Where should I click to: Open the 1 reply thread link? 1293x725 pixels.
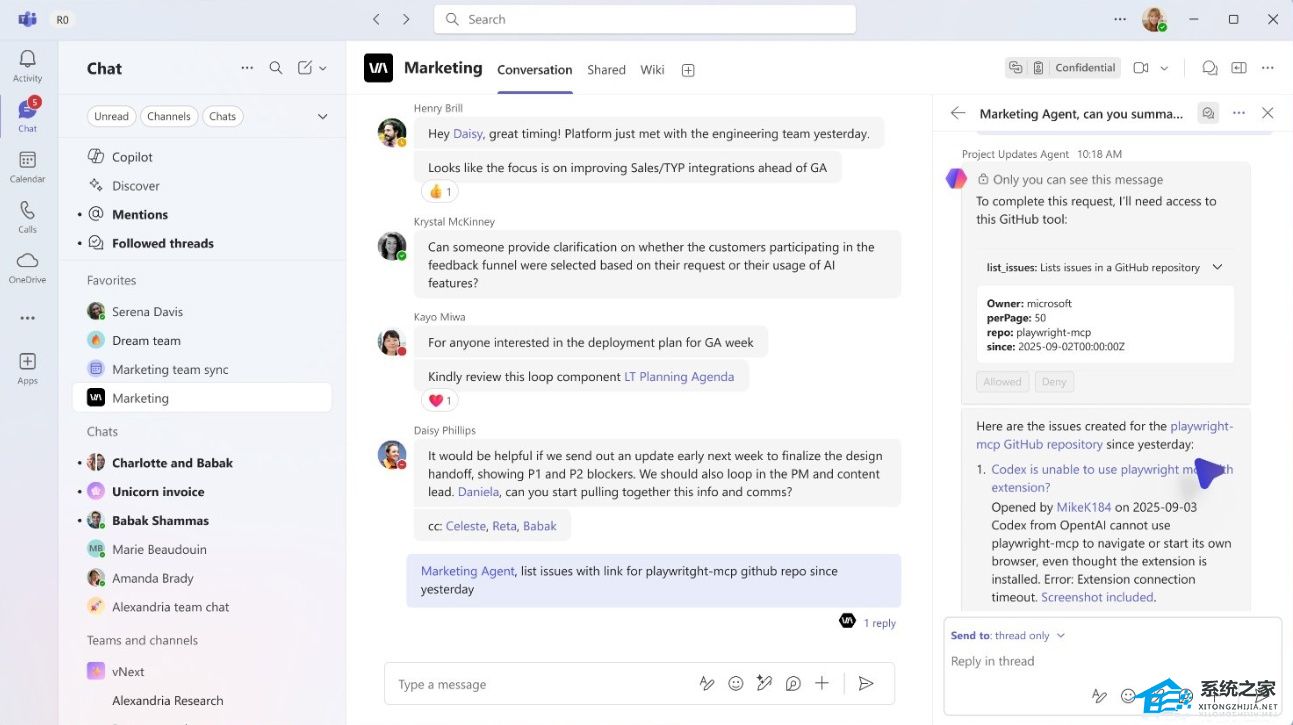coord(880,623)
